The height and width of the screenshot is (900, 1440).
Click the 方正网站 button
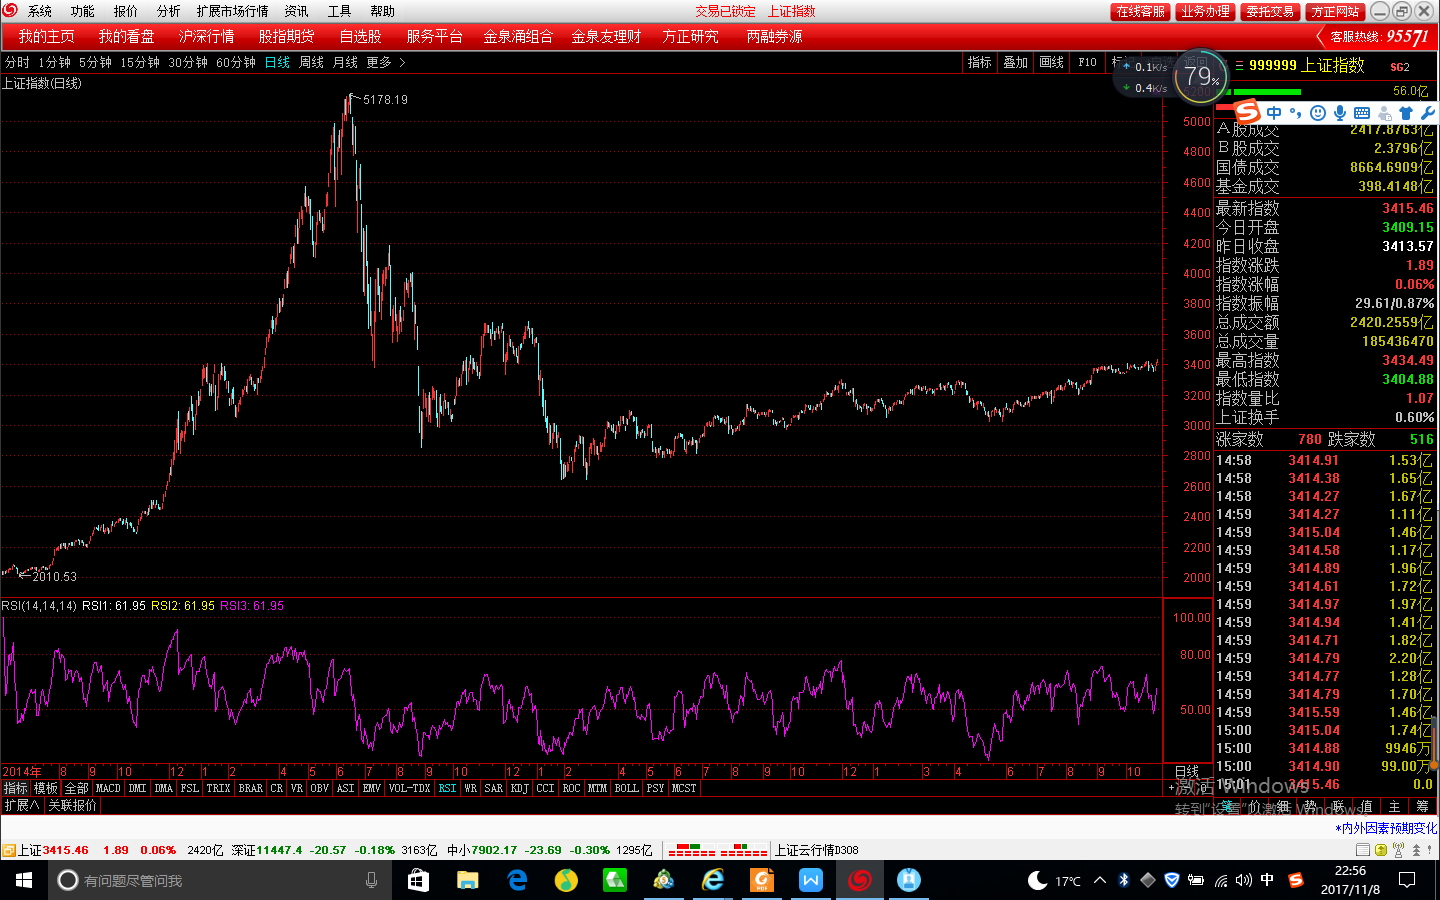tap(1335, 11)
